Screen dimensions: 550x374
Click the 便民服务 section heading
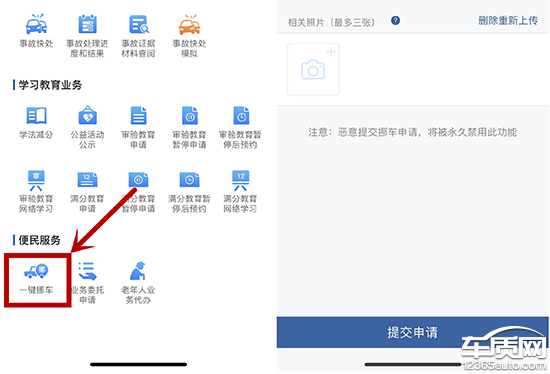coord(39,240)
